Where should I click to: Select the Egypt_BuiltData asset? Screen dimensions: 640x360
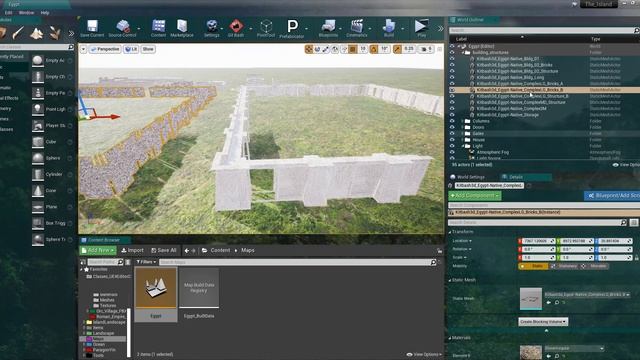pyautogui.click(x=199, y=294)
